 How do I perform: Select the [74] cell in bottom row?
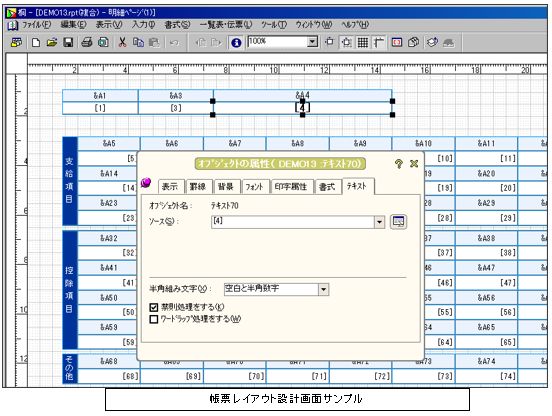[x=486, y=376]
